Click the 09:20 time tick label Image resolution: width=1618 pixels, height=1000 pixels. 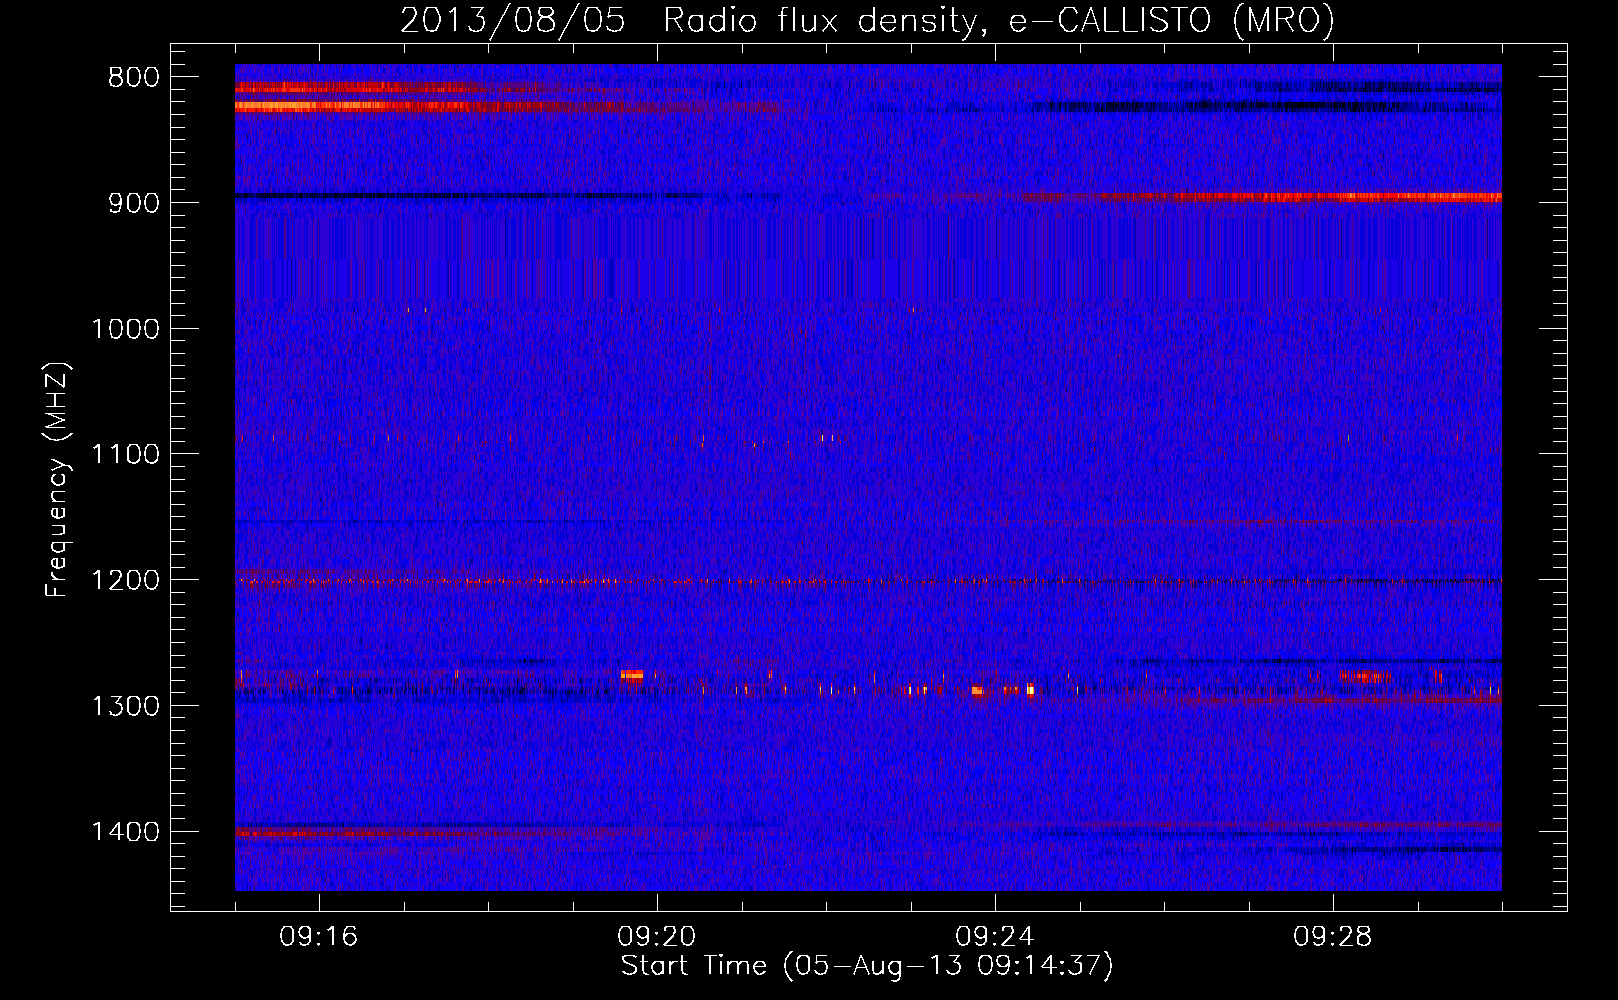coord(657,937)
